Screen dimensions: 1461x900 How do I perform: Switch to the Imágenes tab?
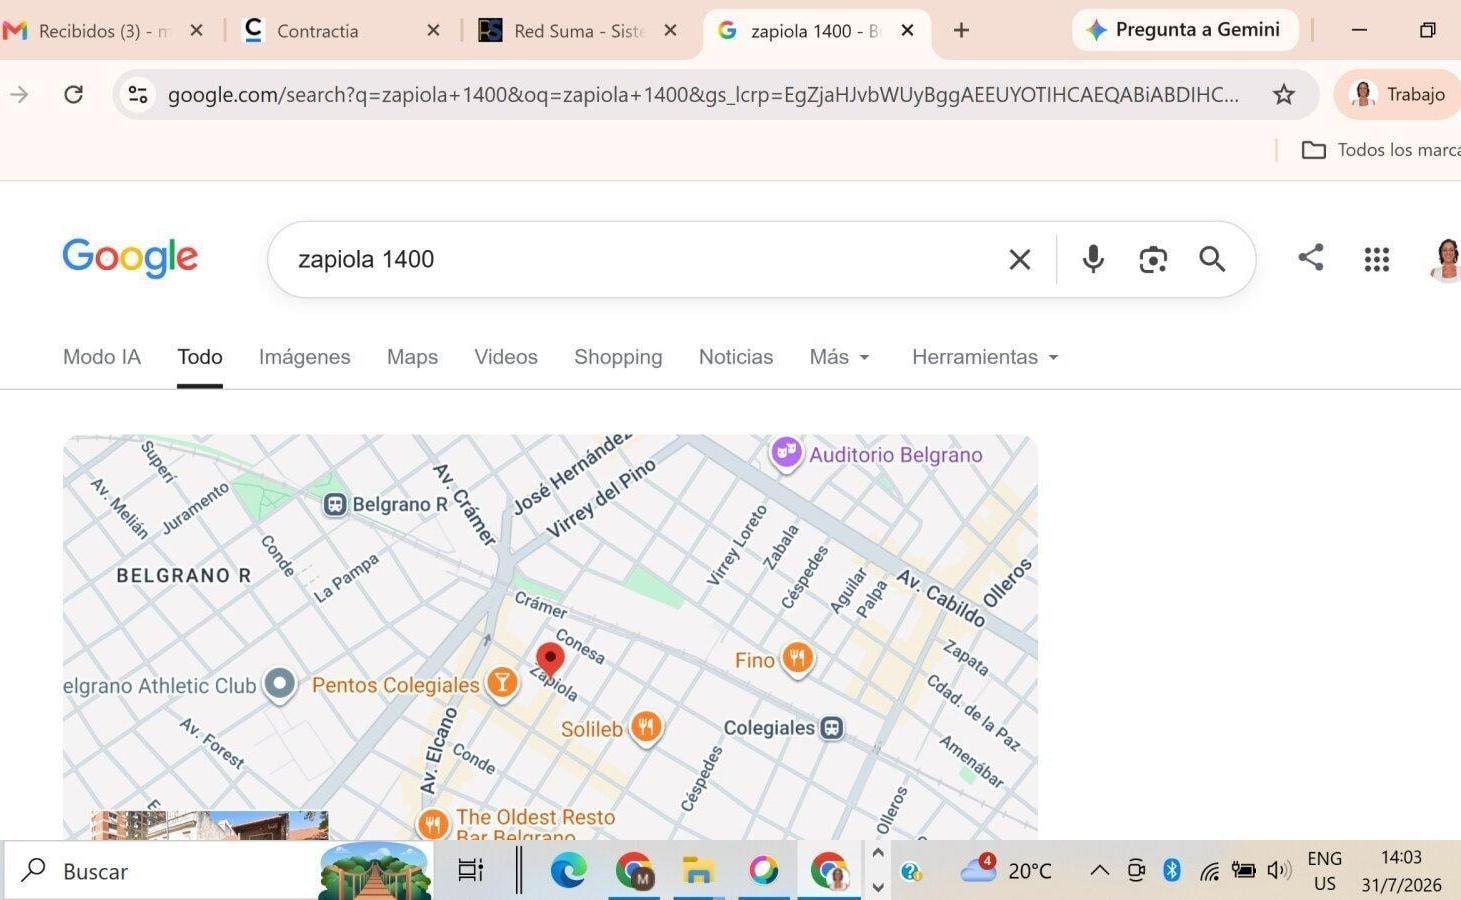tap(305, 357)
